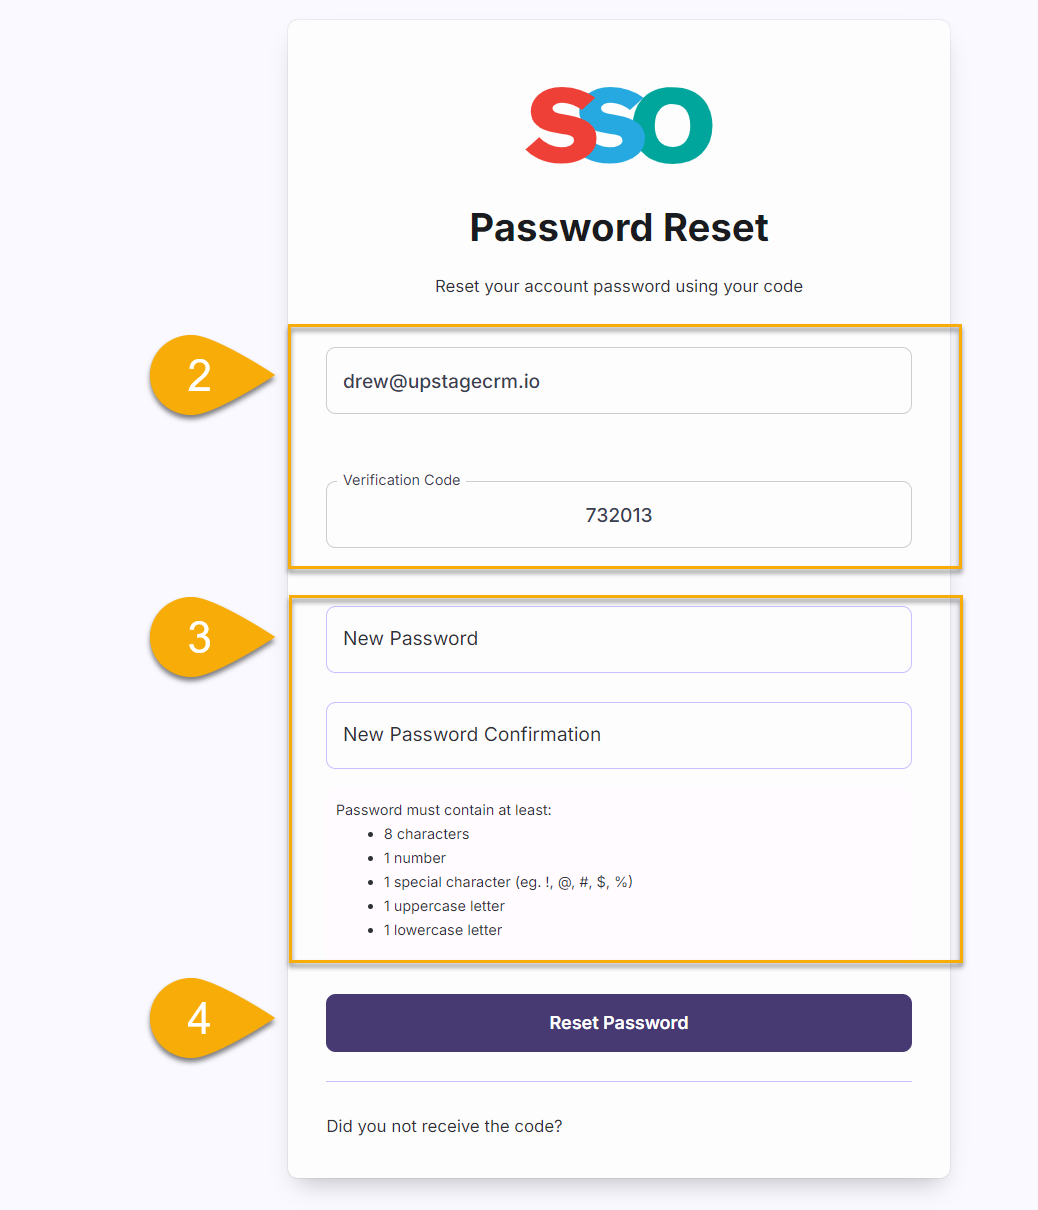Click the '1 number' requirement bullet
The width and height of the screenshot is (1038, 1210).
coord(415,858)
